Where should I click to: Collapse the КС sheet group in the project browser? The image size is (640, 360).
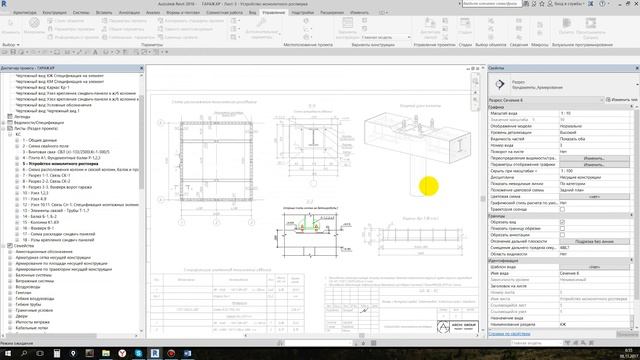[10, 134]
